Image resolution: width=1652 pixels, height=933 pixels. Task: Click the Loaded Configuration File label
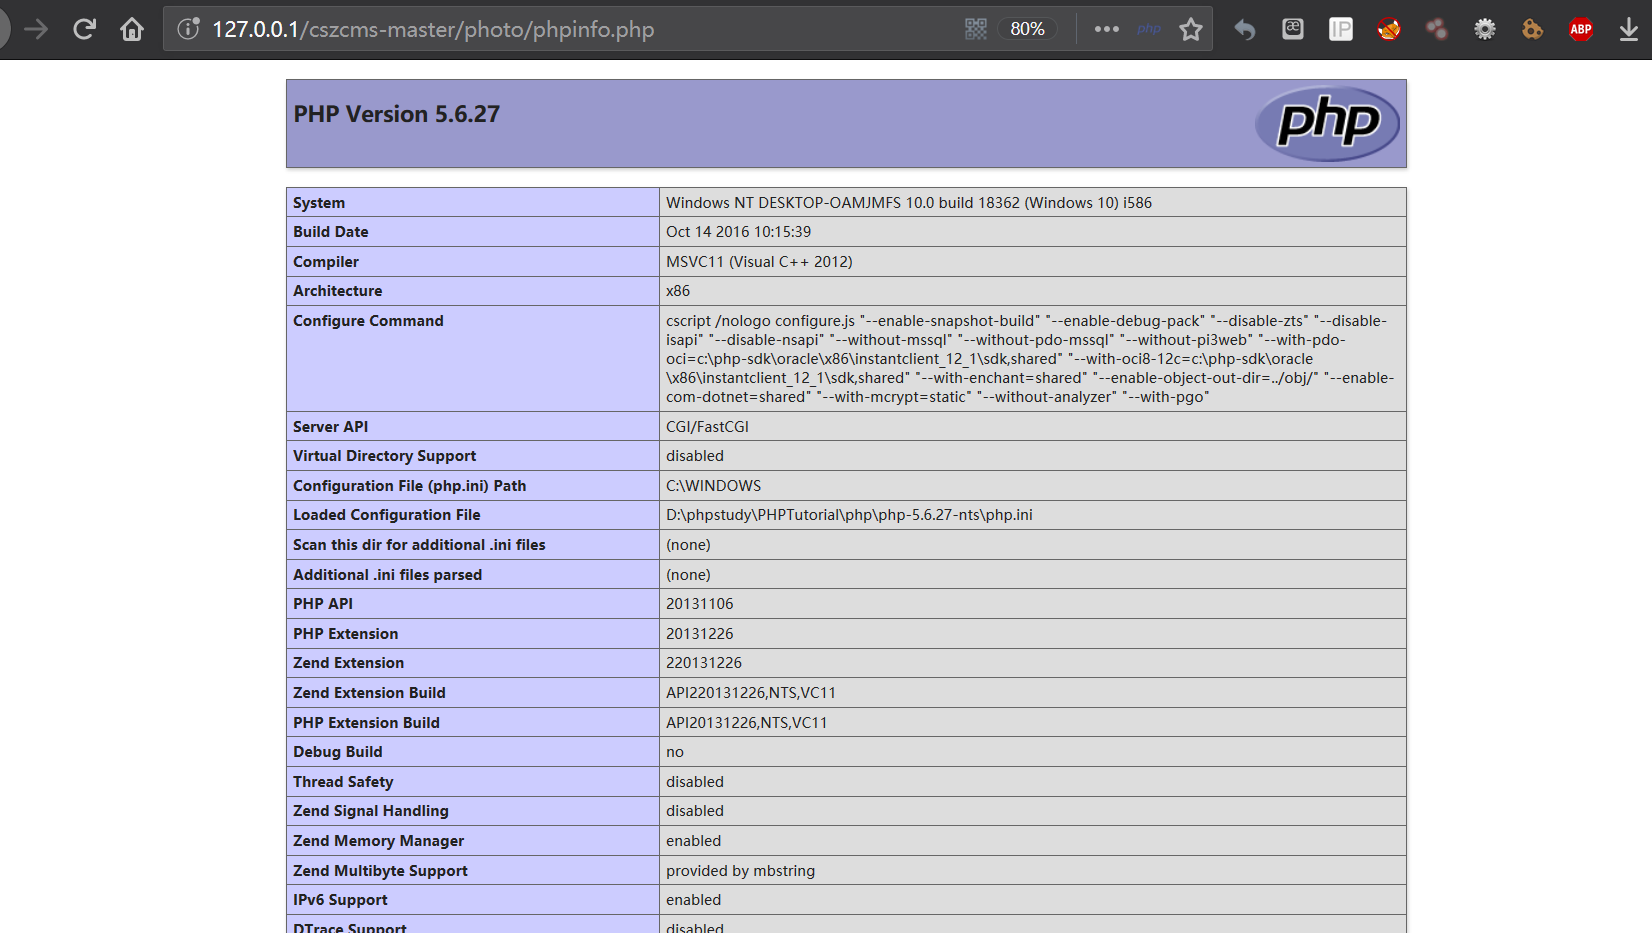tap(387, 515)
